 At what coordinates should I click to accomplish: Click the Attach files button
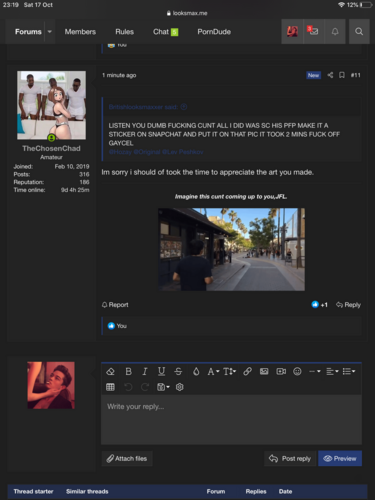127,459
